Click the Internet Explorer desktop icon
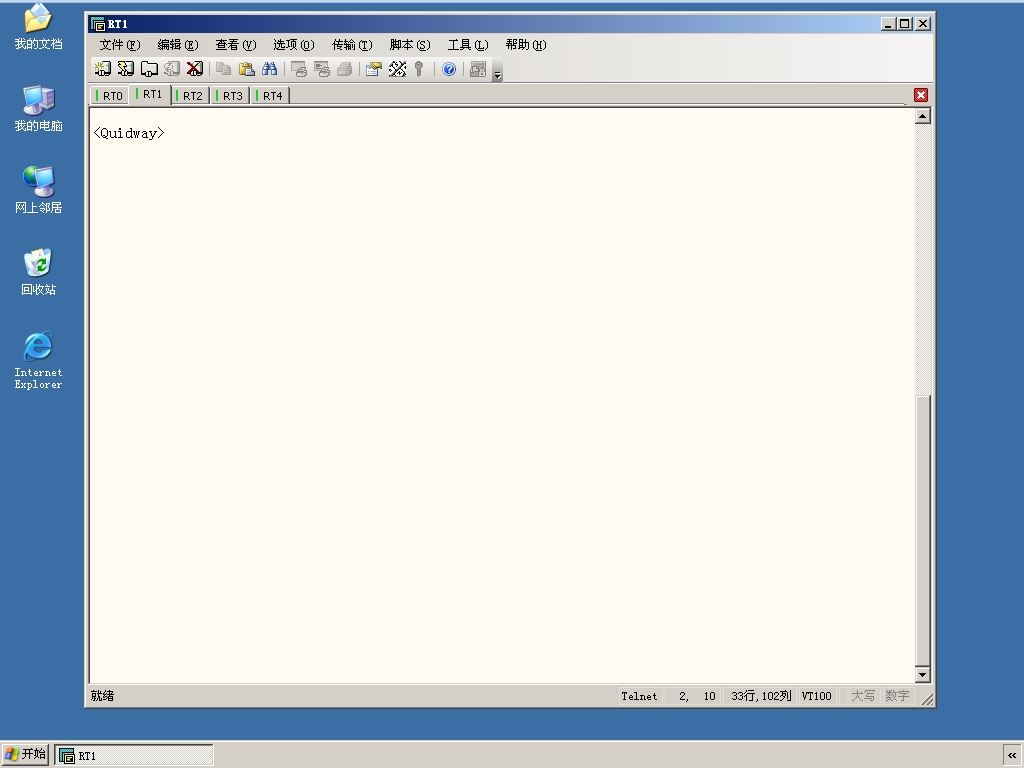 tap(39, 360)
